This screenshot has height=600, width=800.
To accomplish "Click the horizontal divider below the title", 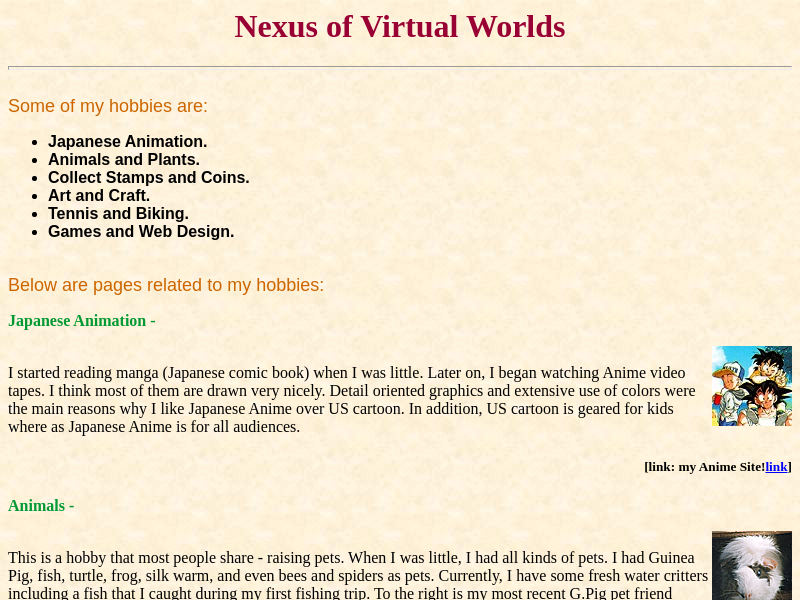I will pyautogui.click(x=400, y=67).
